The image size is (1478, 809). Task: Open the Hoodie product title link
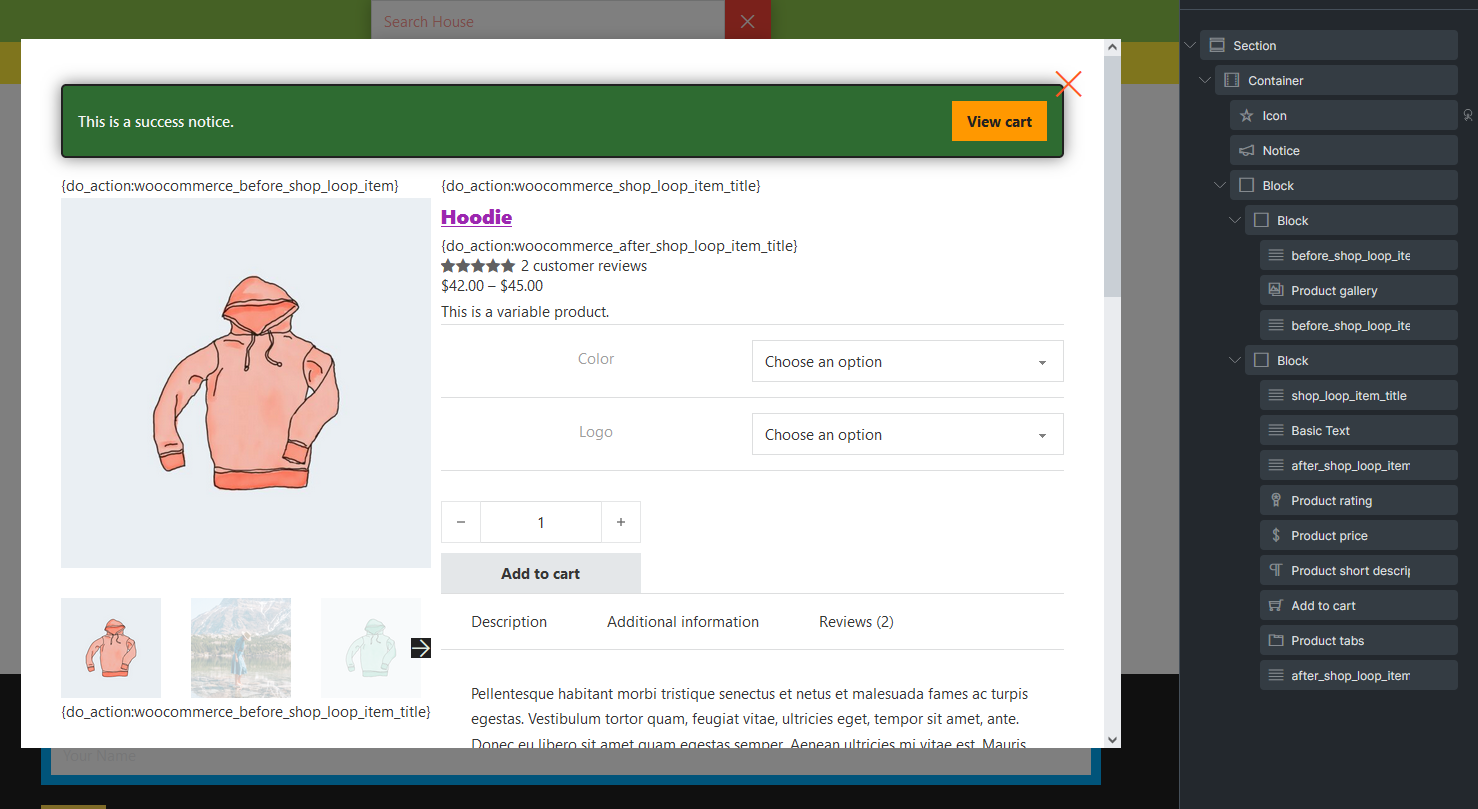coord(476,217)
